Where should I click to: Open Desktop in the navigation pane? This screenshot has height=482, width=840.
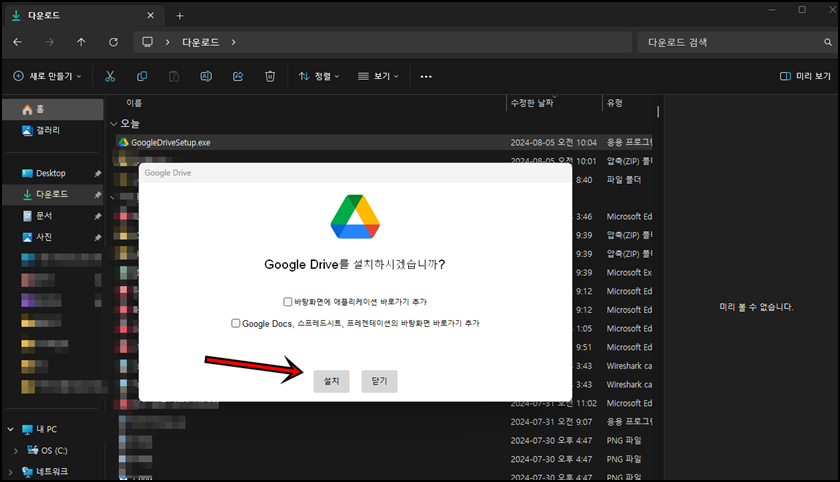(53, 173)
